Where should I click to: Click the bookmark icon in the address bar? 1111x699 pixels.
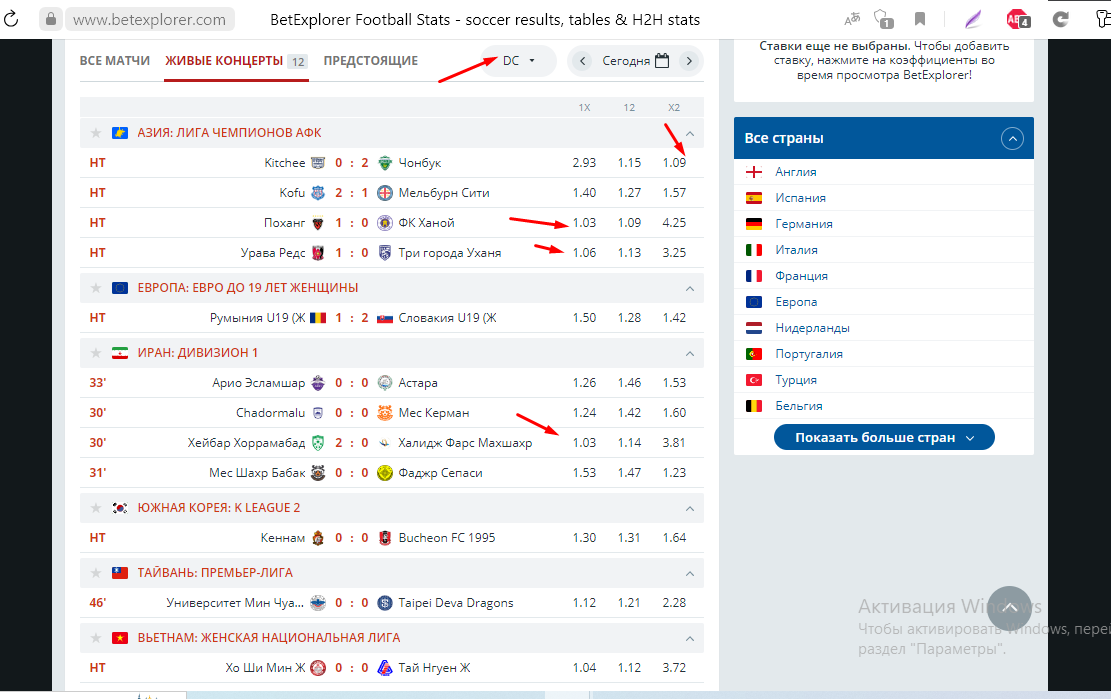920,19
